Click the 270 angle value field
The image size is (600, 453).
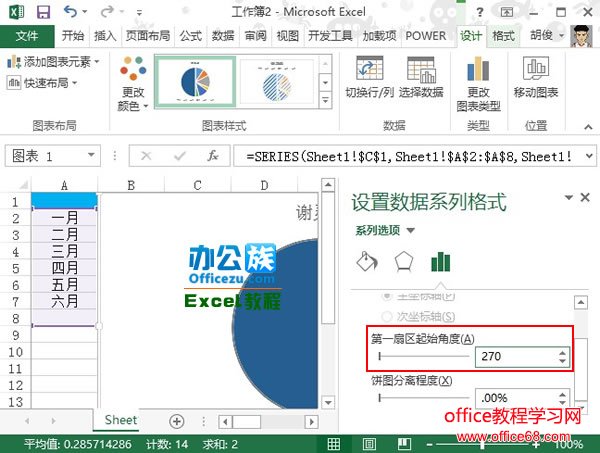[517, 356]
